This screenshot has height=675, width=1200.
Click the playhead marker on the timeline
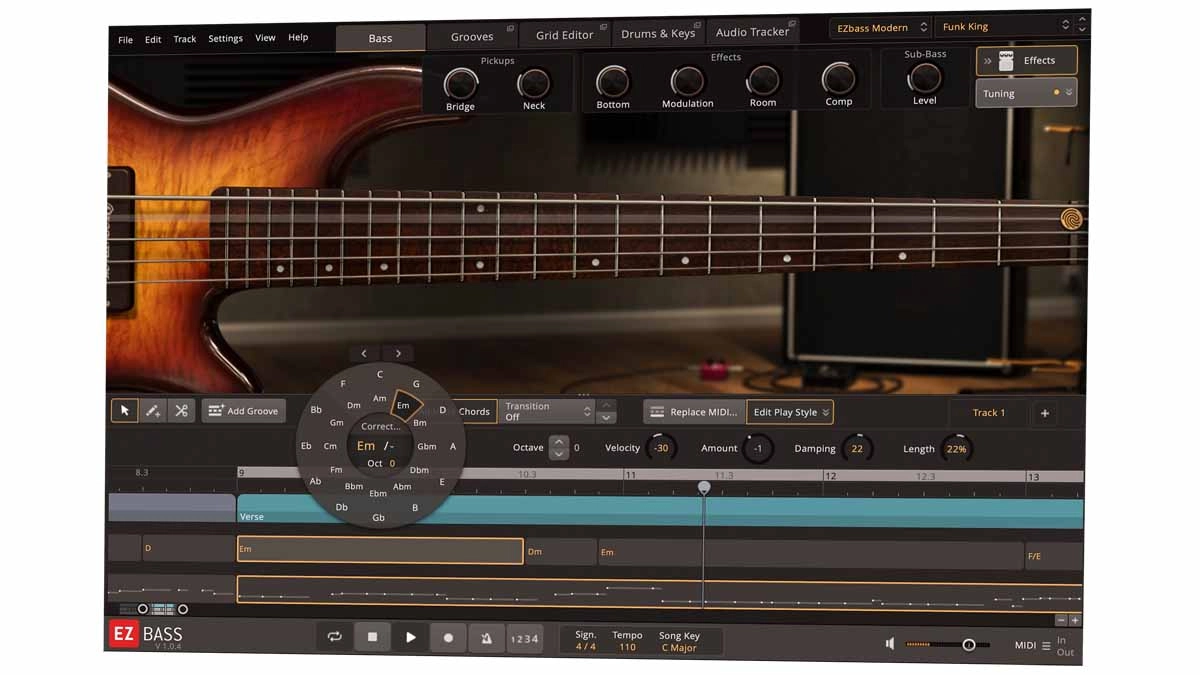click(x=704, y=487)
